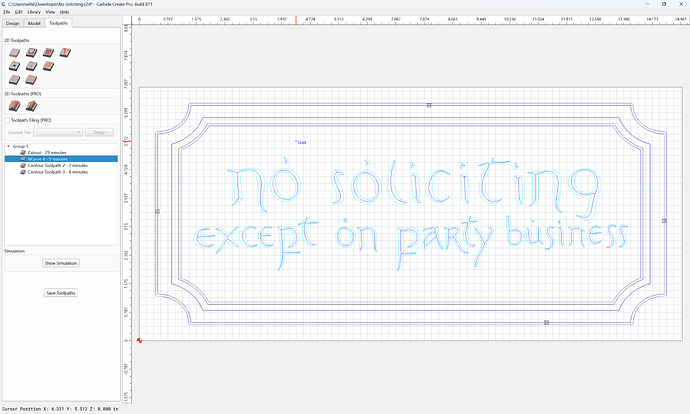
Task: Click the bottom edge handle of the sign border
Action: tap(547, 322)
